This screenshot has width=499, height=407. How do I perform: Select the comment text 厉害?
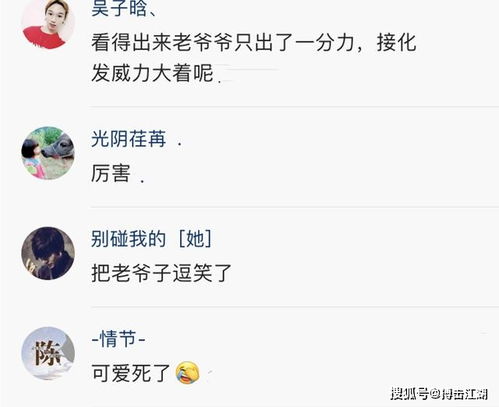pyautogui.click(x=111, y=173)
